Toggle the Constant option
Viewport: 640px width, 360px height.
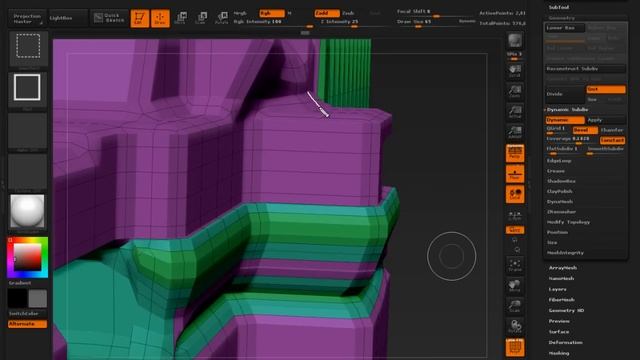pos(612,140)
